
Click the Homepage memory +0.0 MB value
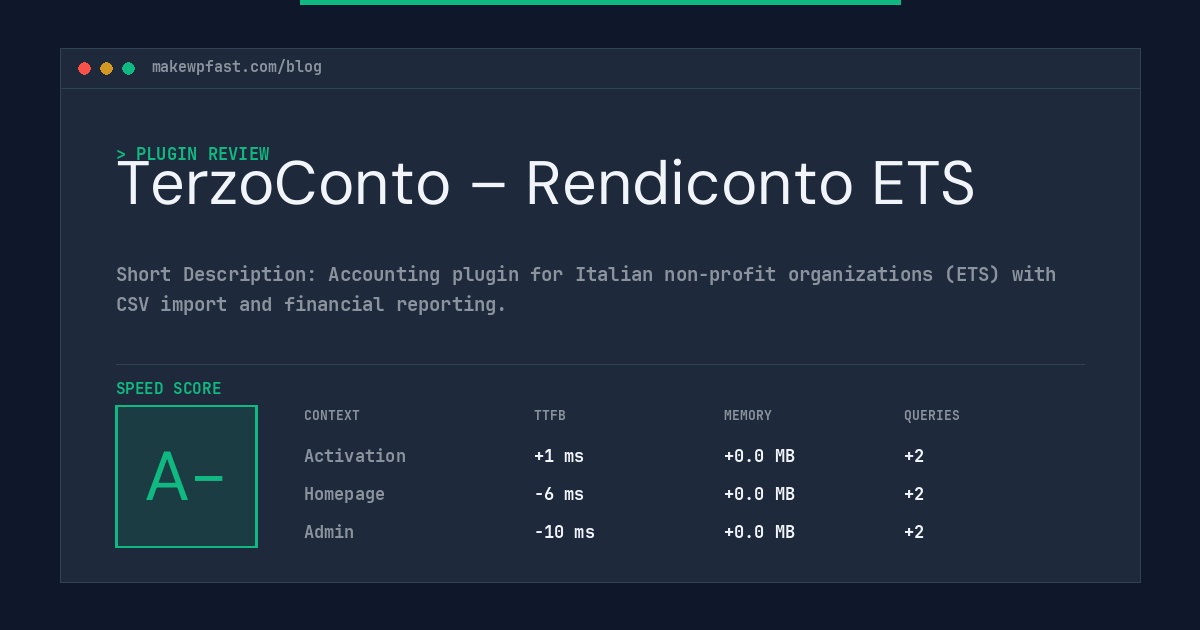pos(759,494)
